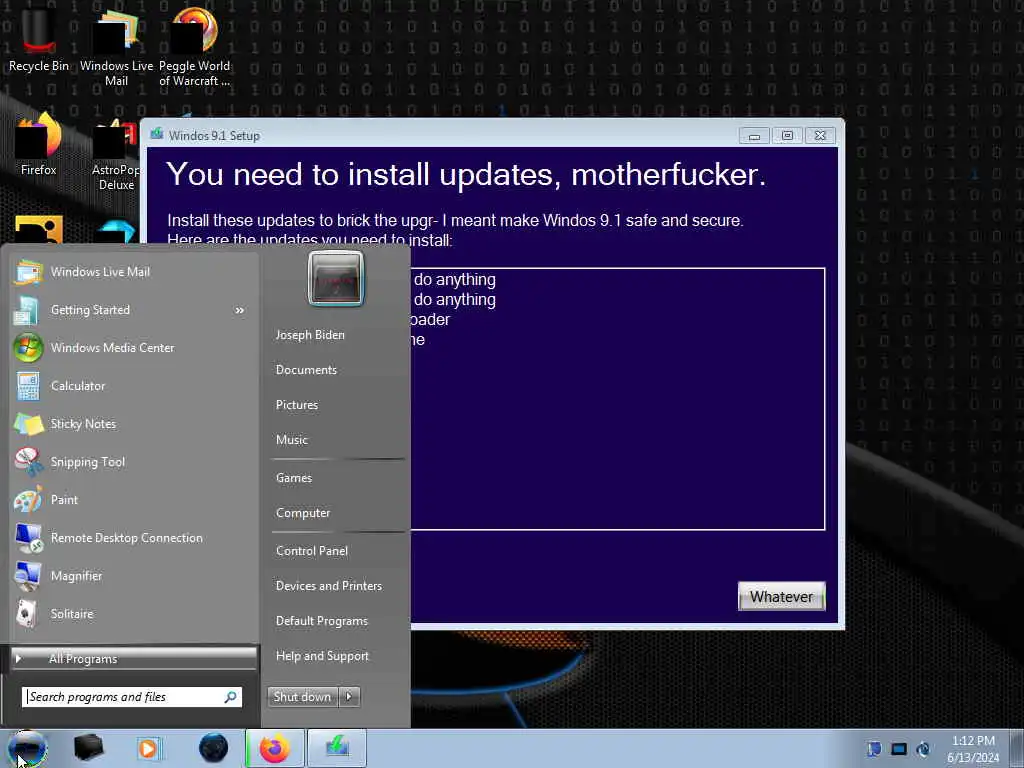The height and width of the screenshot is (768, 1024).
Task: Click the Shut down button
Action: click(x=303, y=697)
